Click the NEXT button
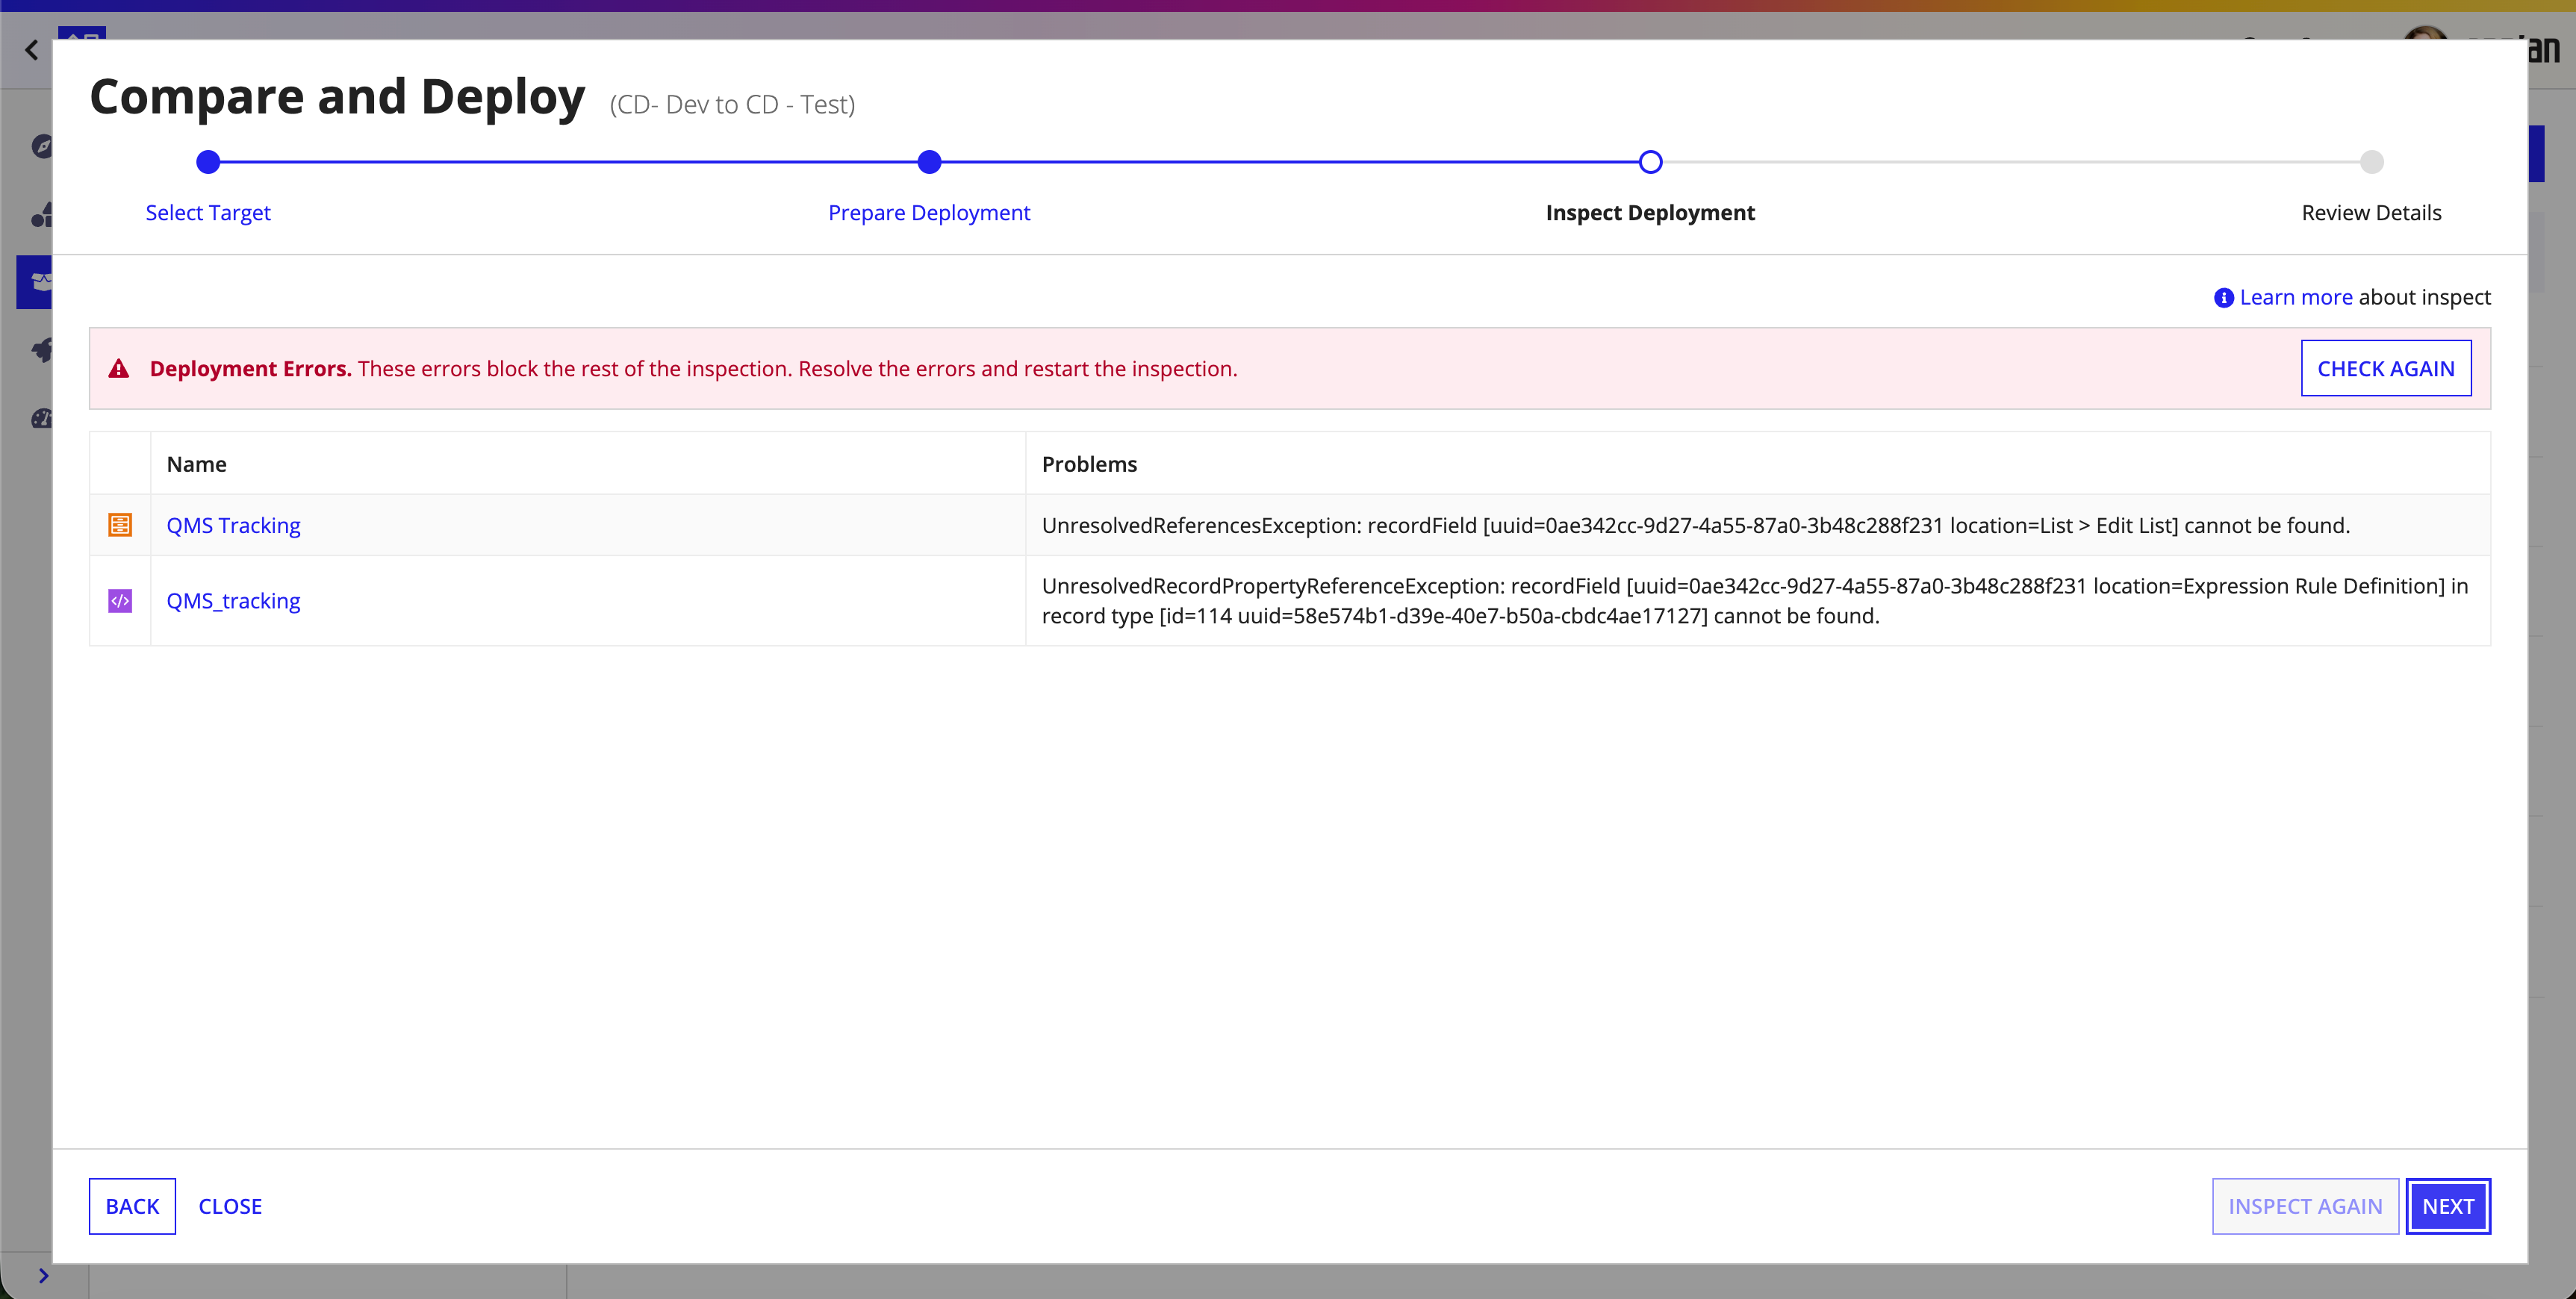Viewport: 2576px width, 1299px height. coord(2447,1206)
